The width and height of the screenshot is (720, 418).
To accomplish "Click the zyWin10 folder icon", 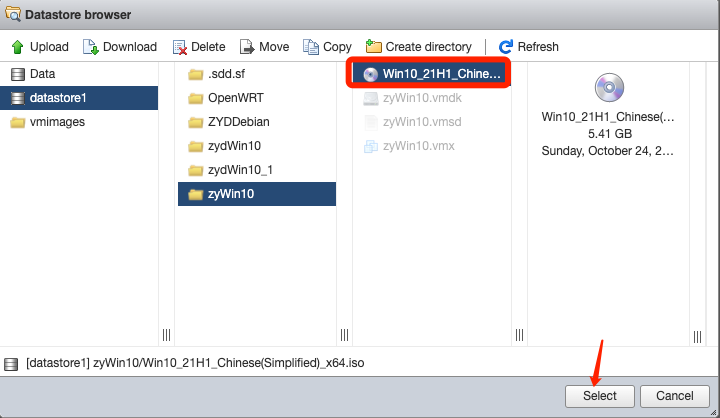I will click(196, 194).
